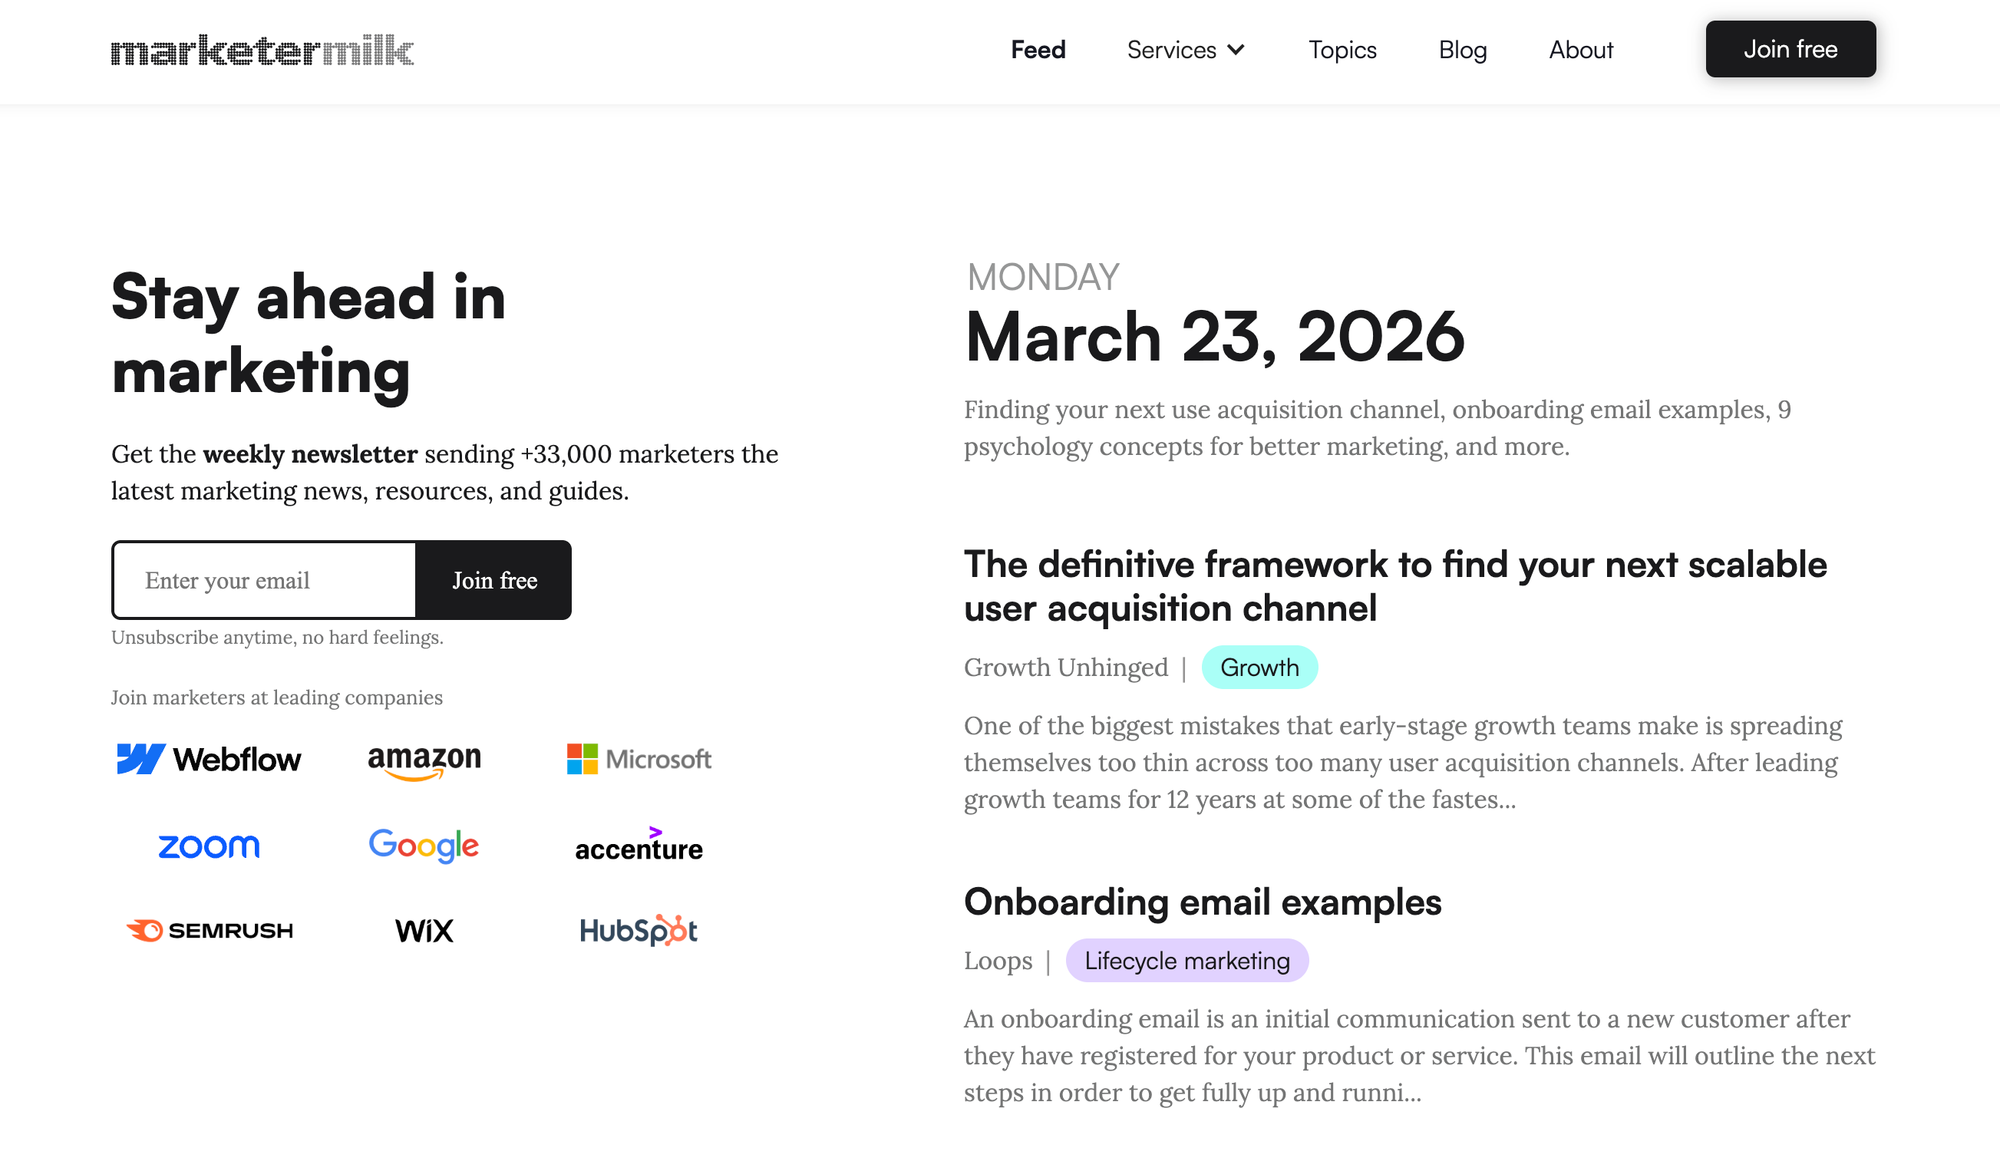Viewport: 2000px width, 1154px height.
Task: Click the Wix logo
Action: coord(424,931)
